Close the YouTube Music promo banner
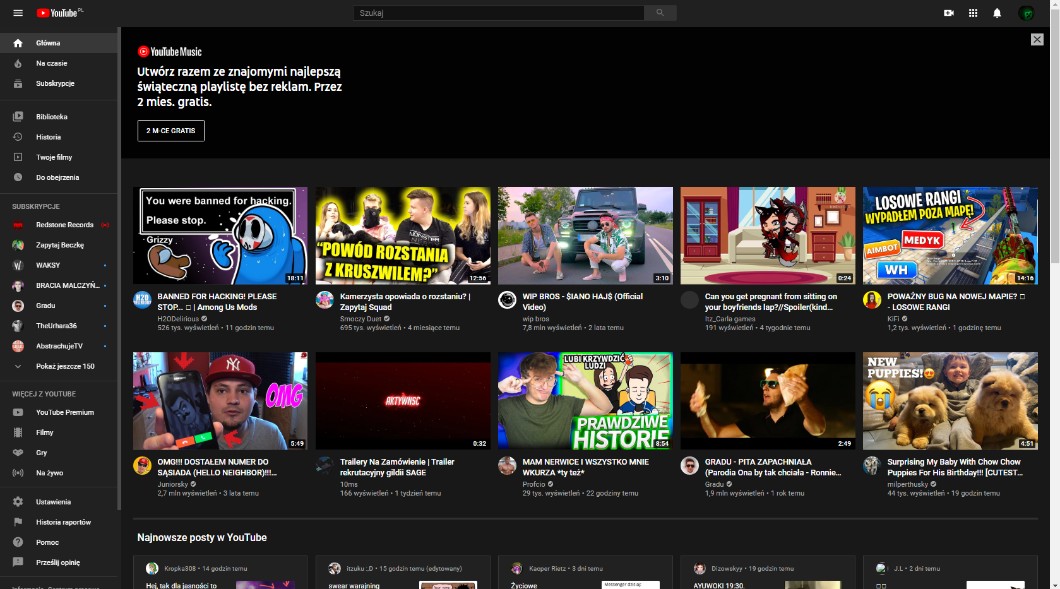 click(1037, 39)
